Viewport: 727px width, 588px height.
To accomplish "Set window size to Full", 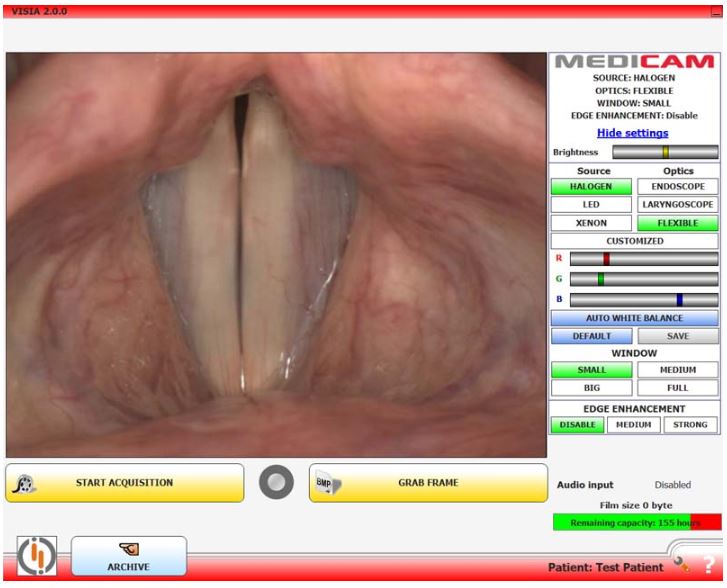I will [677, 387].
